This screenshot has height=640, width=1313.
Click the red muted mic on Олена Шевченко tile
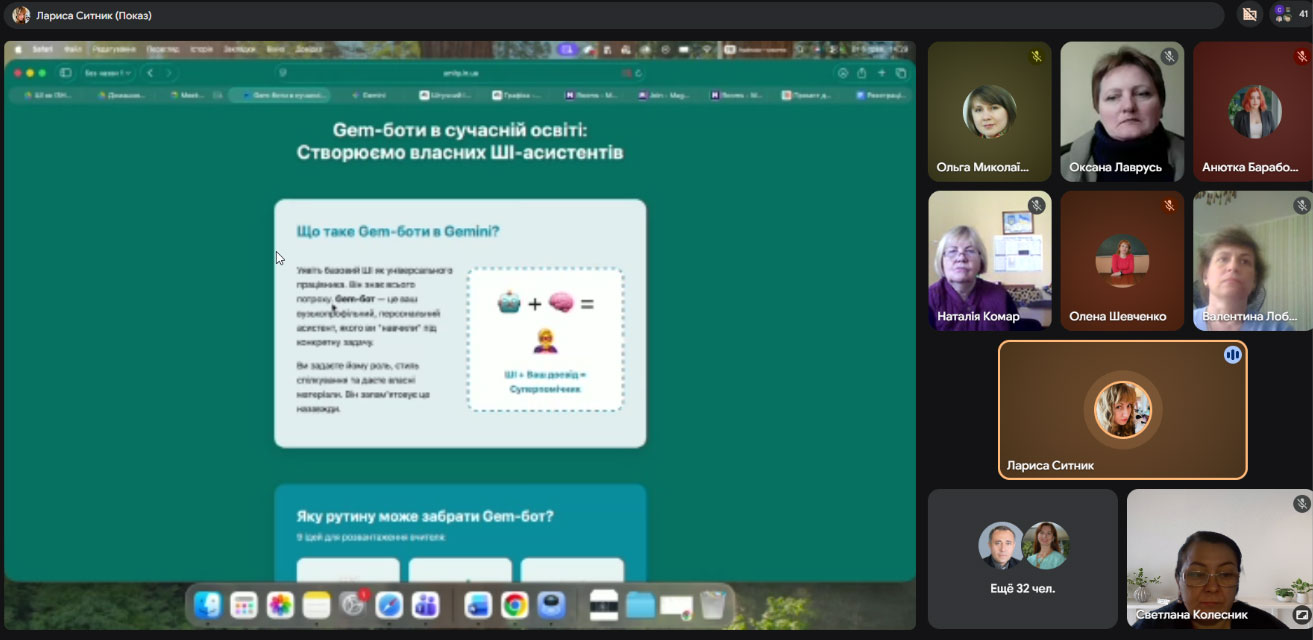[x=1169, y=206]
